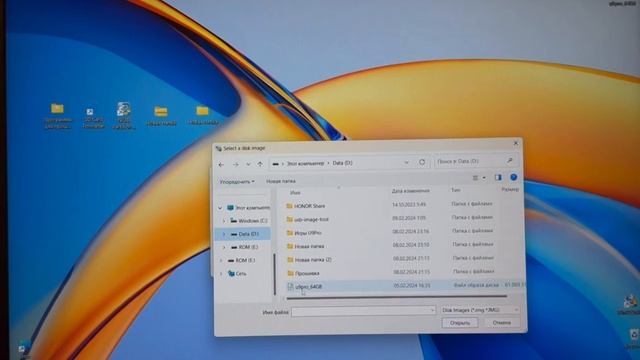
Task: Sort files by Дата изменения column
Action: pyautogui.click(x=411, y=191)
